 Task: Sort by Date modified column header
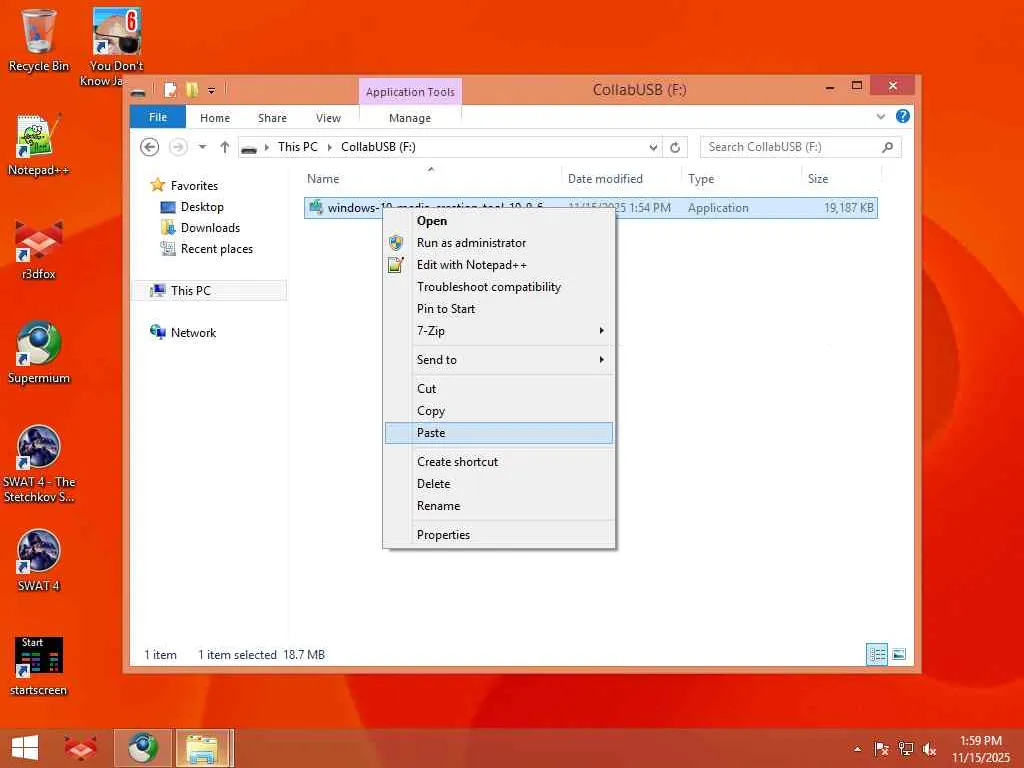620,178
